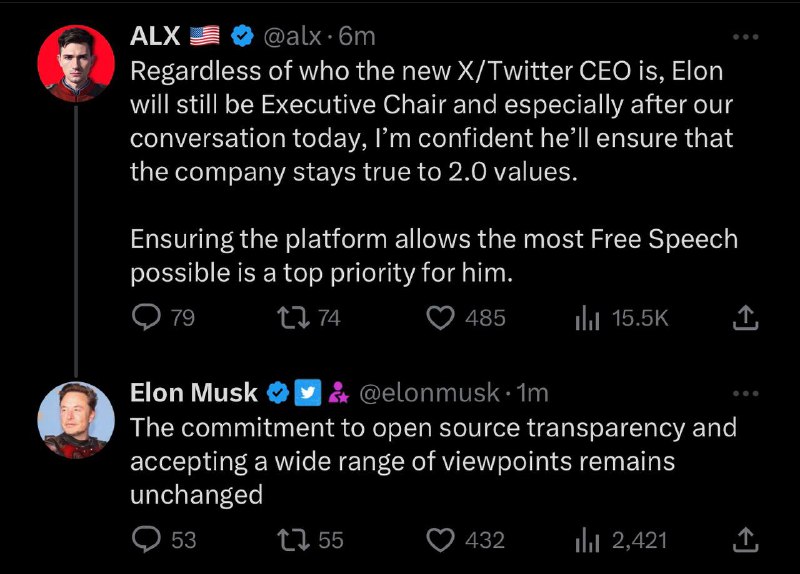Open more options on Elon Musk's tweet
Screen dimensions: 800x574
745,393
